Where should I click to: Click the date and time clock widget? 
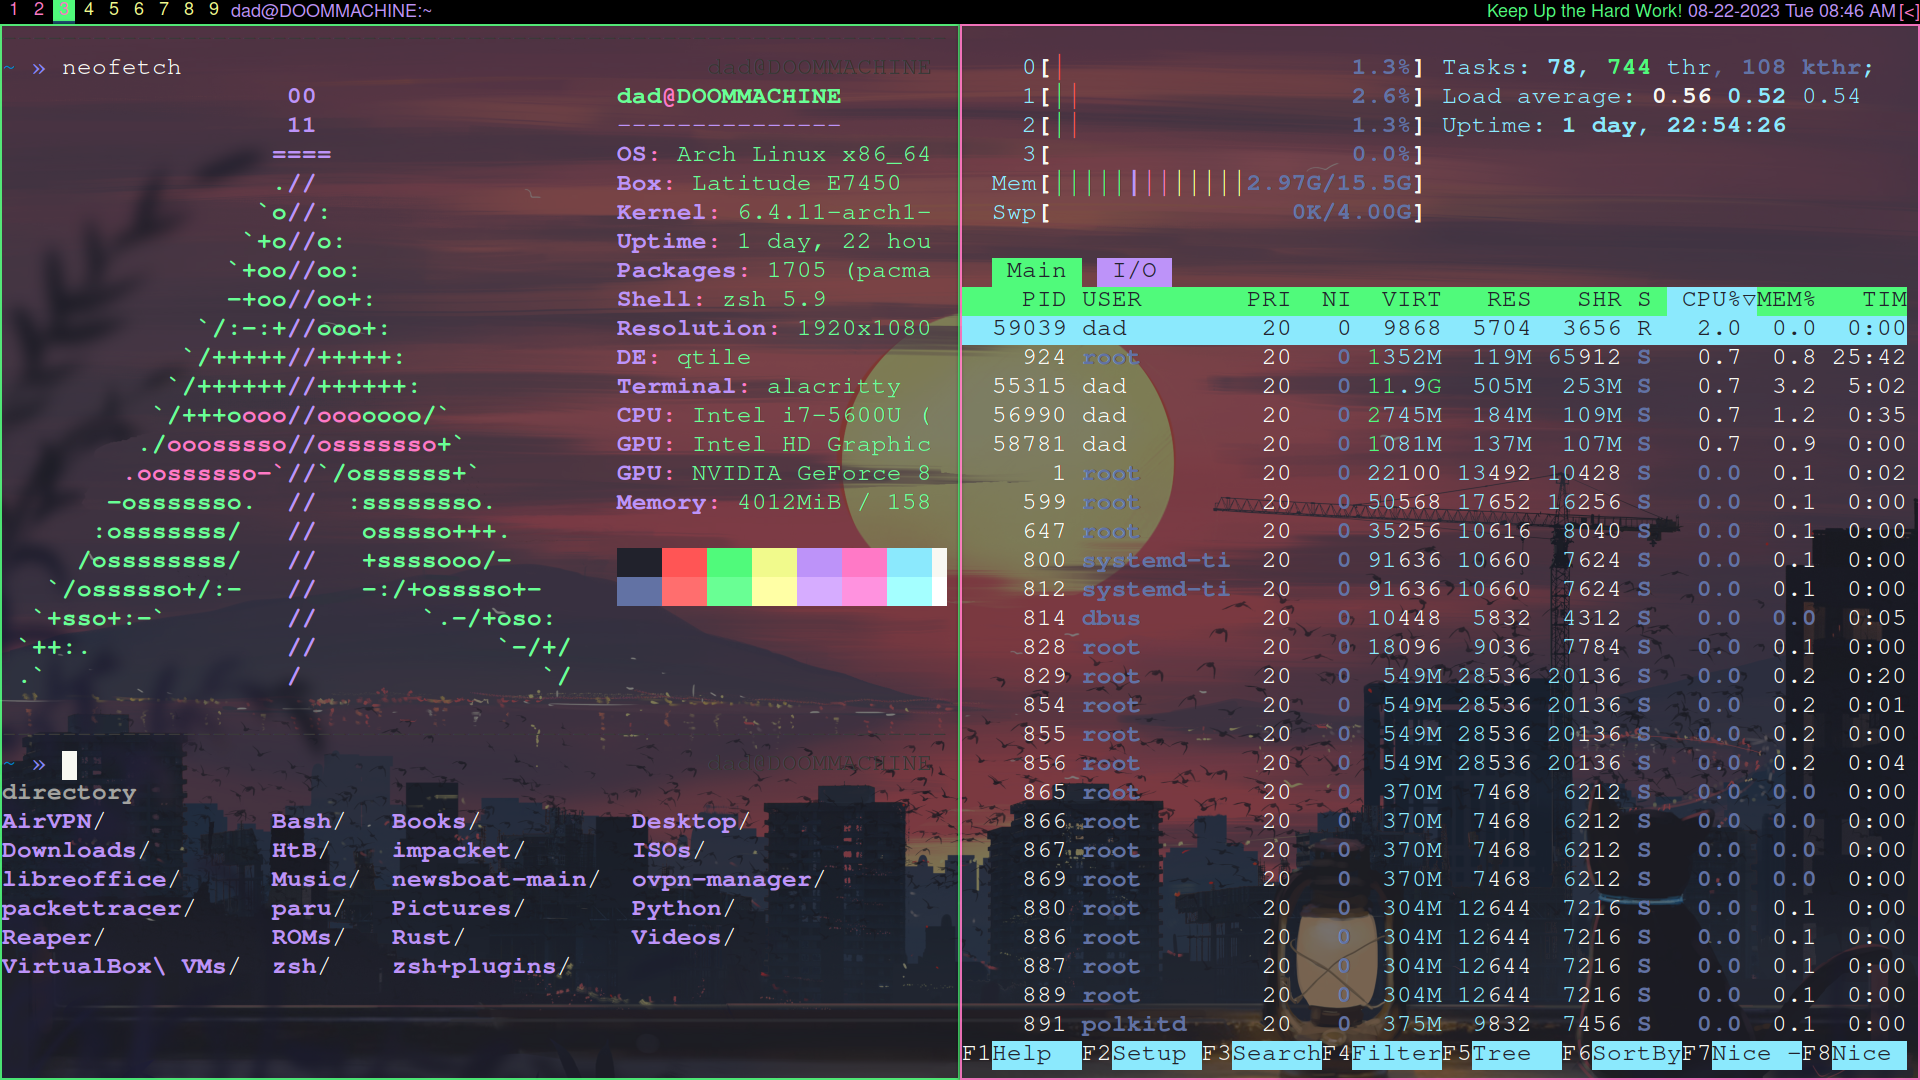[x=1792, y=11]
